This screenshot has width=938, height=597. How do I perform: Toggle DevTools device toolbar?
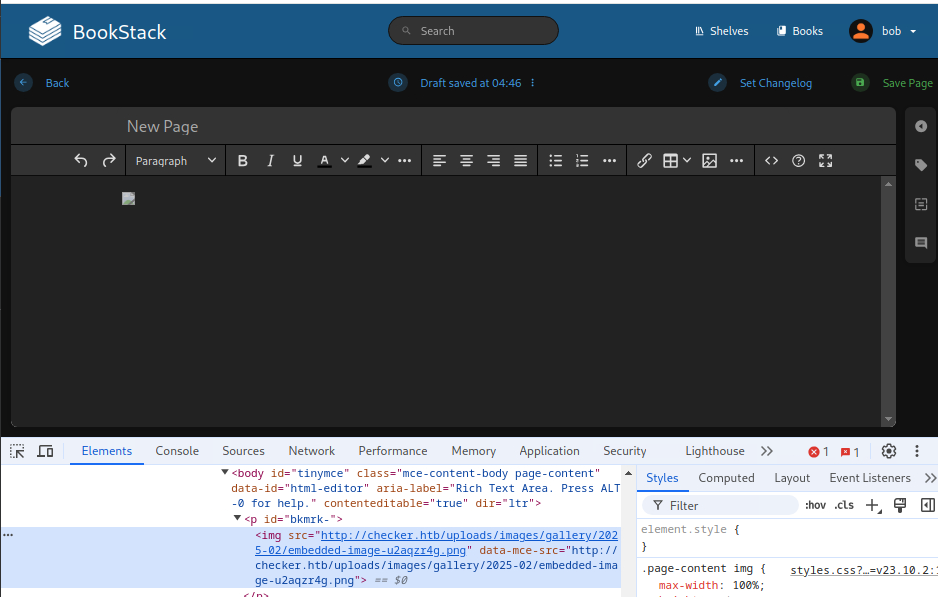tap(45, 451)
